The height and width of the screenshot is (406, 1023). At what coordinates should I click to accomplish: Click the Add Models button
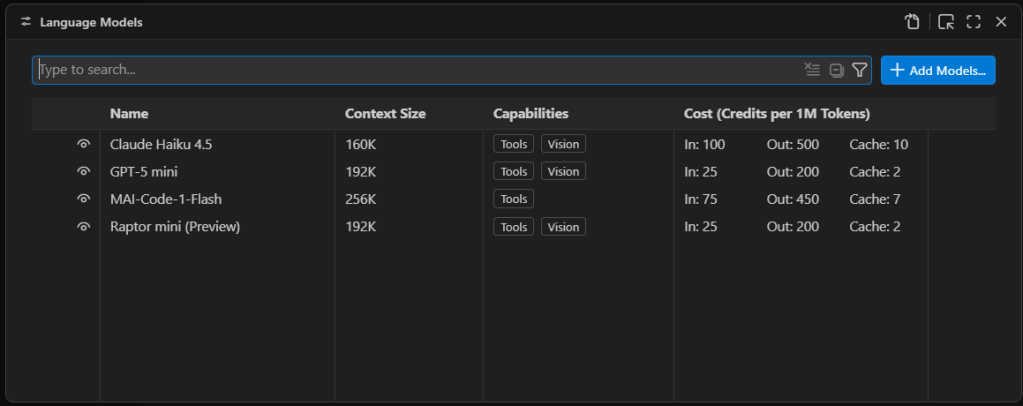(x=938, y=70)
